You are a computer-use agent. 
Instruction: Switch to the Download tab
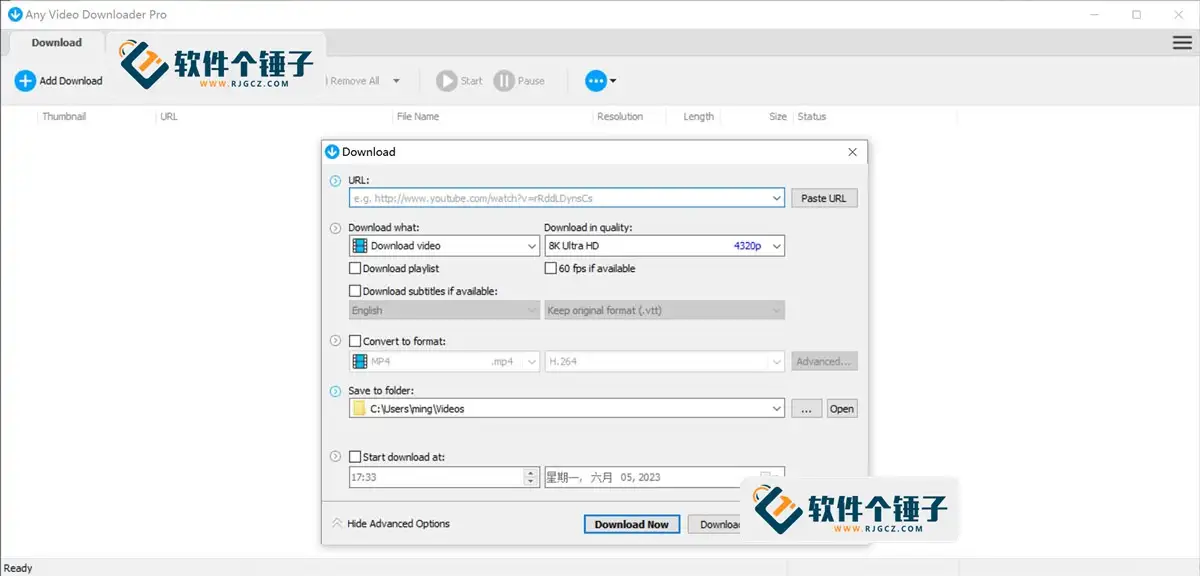coord(56,42)
